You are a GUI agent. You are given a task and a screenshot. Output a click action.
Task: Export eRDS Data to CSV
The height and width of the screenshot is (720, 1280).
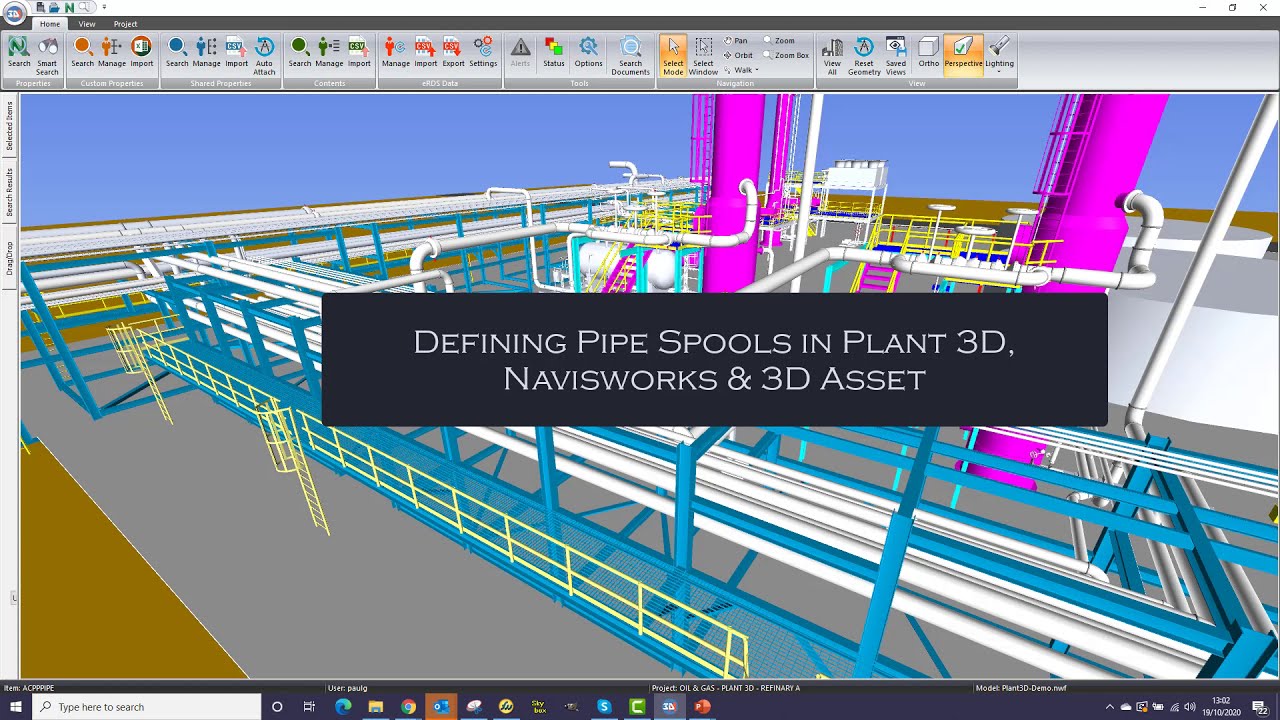coord(454,54)
